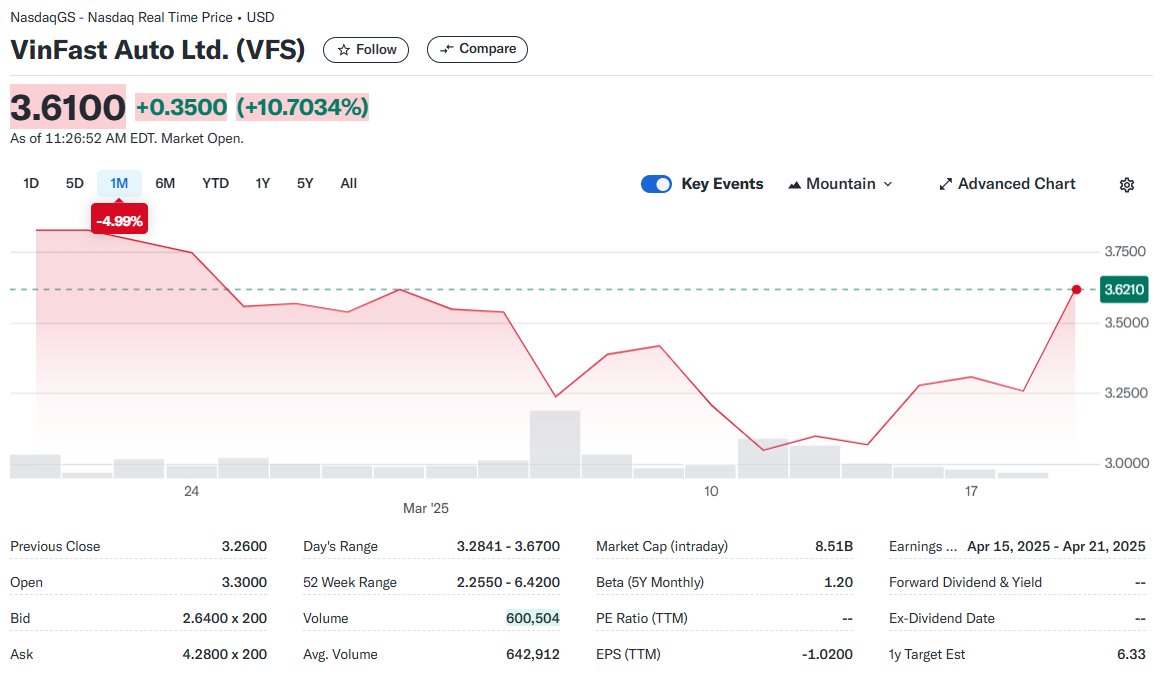Open chart settings gear icon

(1126, 185)
